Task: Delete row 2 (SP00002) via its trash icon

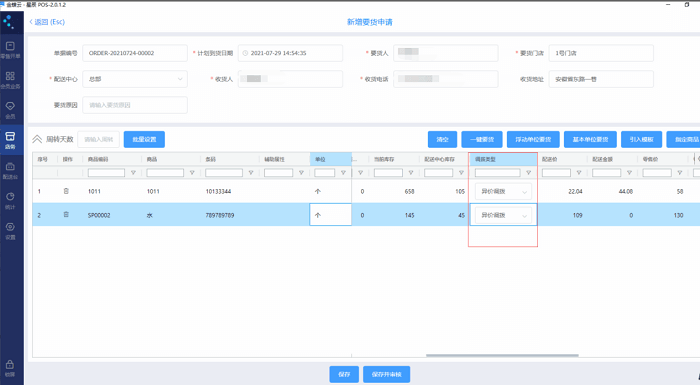Action: 66,215
